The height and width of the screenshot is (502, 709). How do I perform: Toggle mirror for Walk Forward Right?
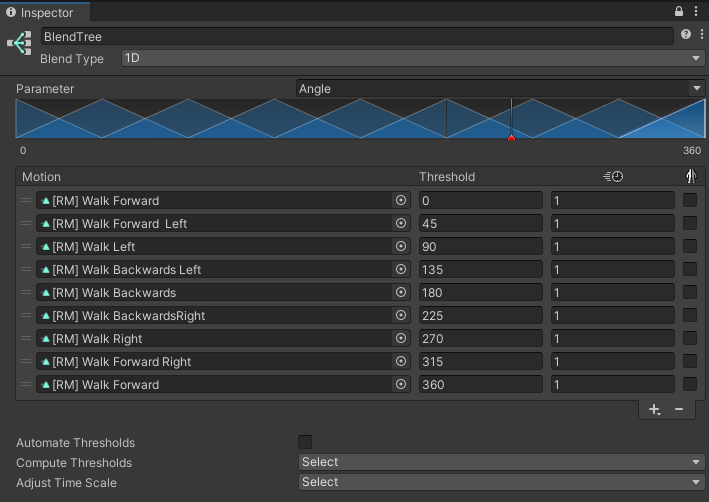[x=690, y=361]
